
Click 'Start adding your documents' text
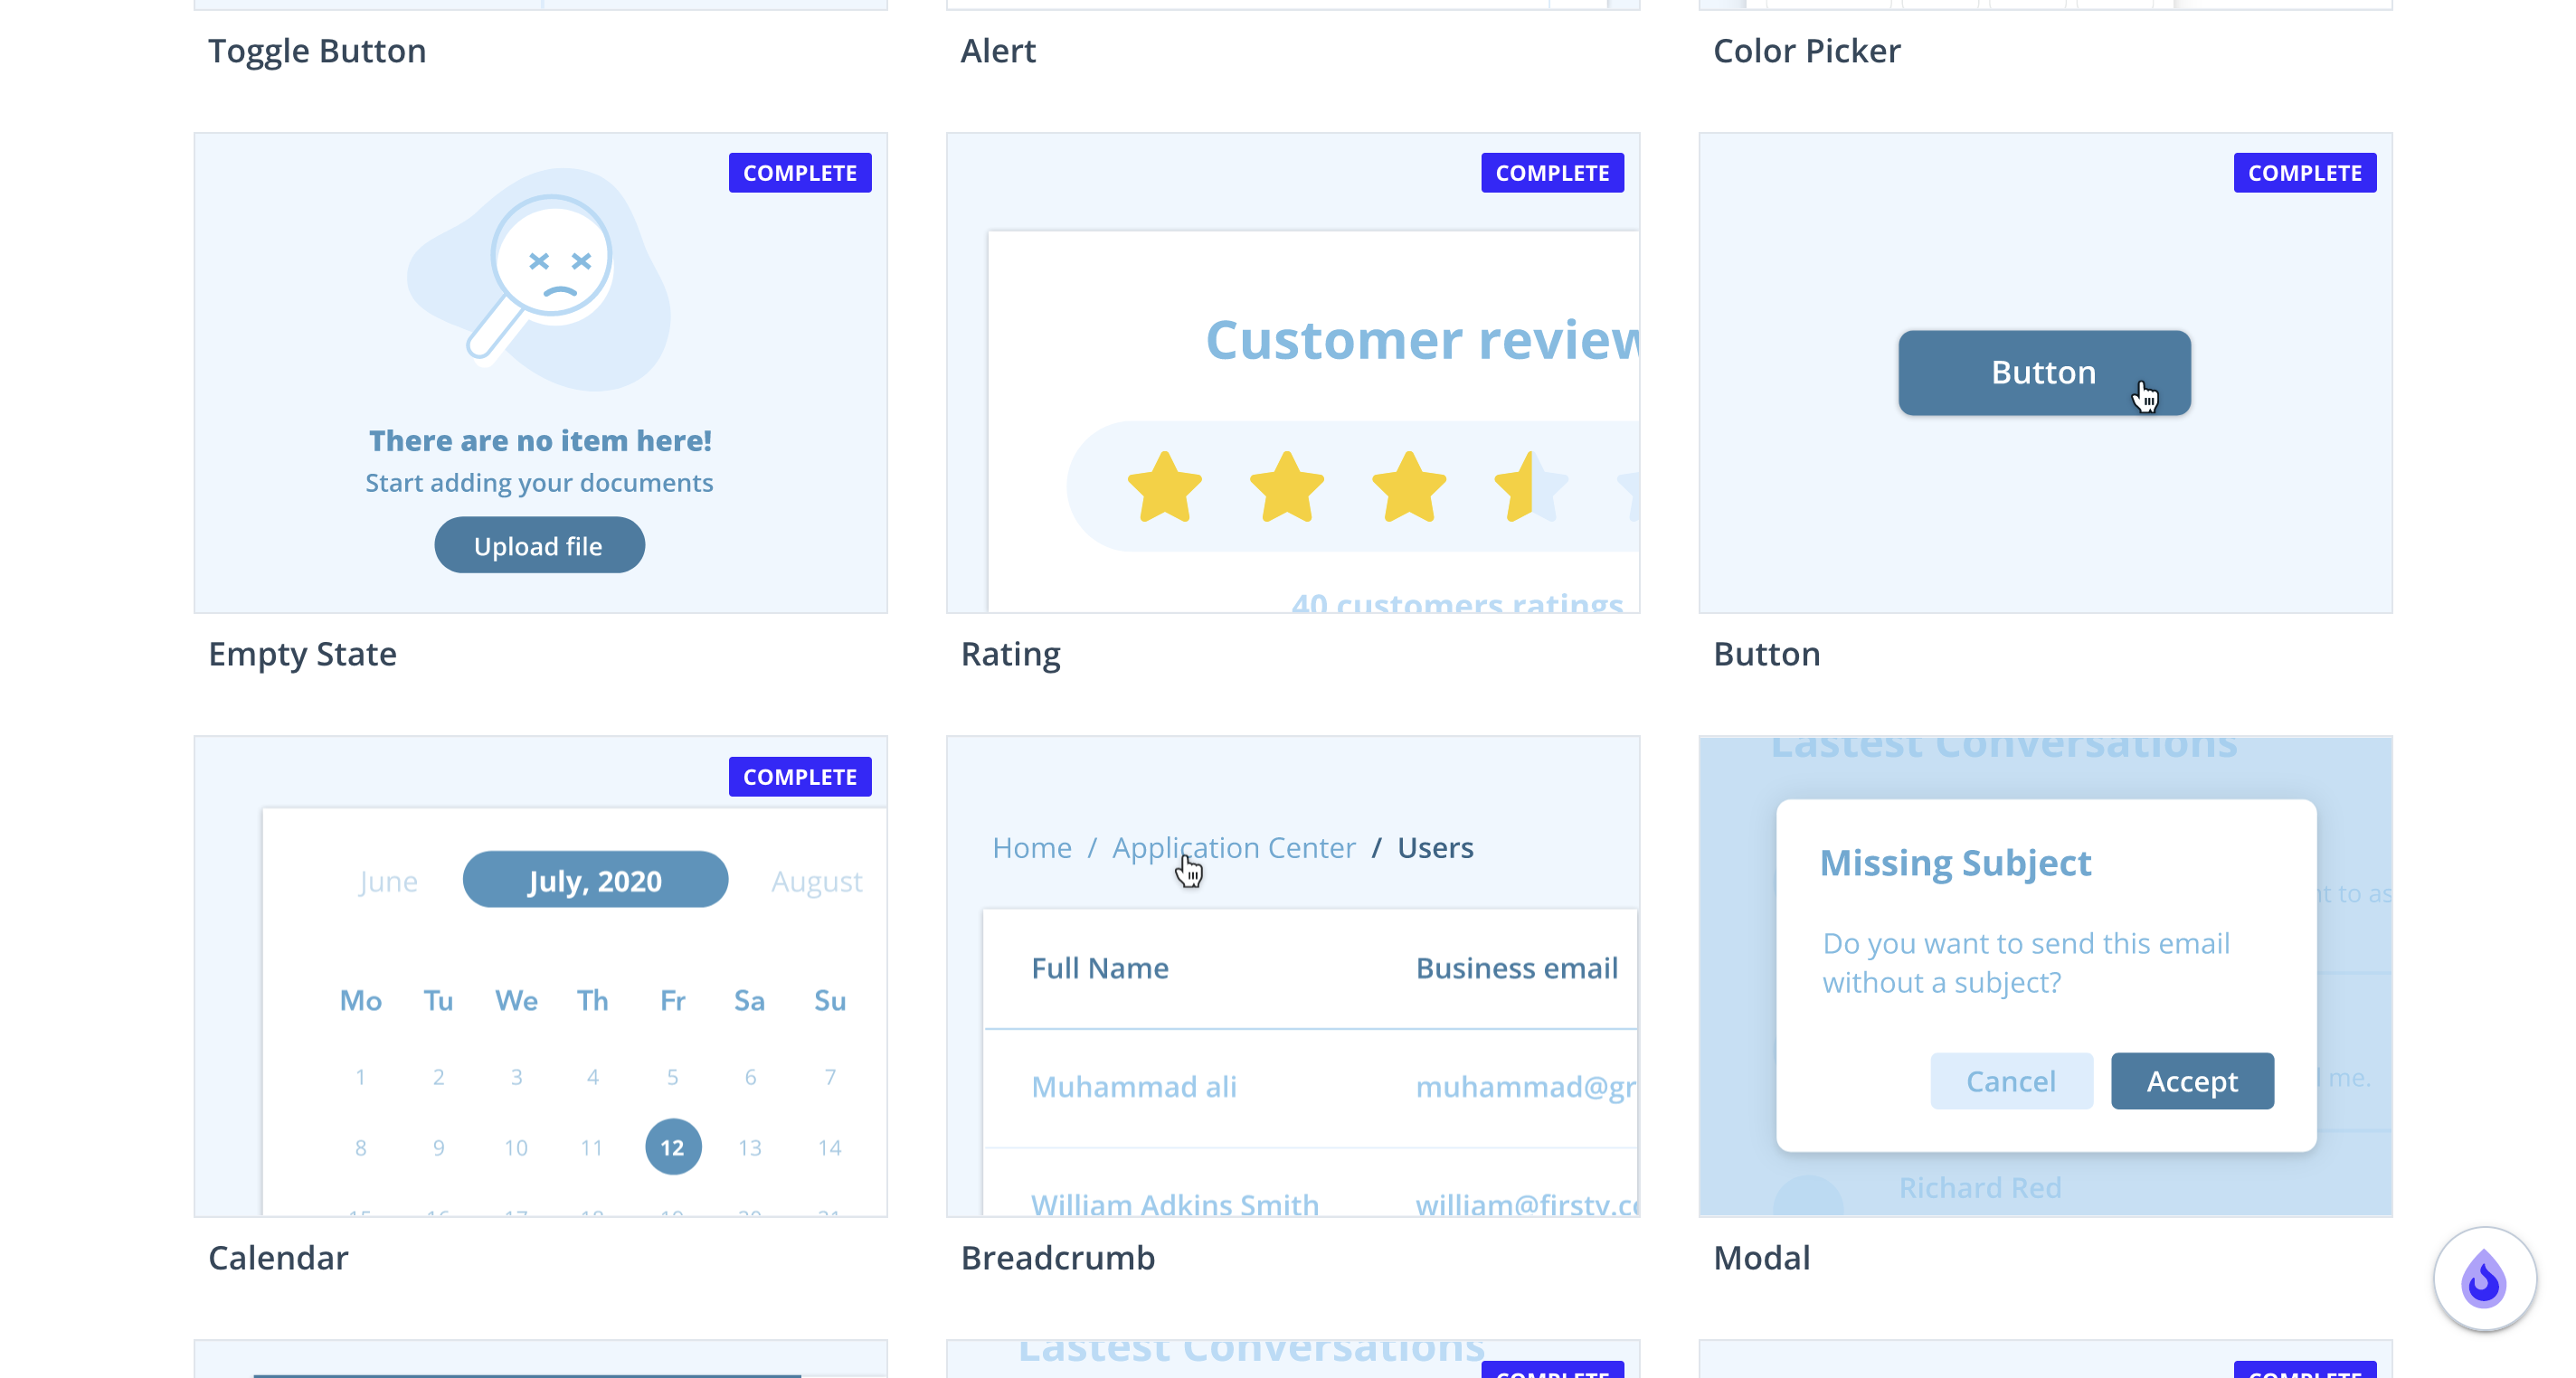tap(539, 483)
